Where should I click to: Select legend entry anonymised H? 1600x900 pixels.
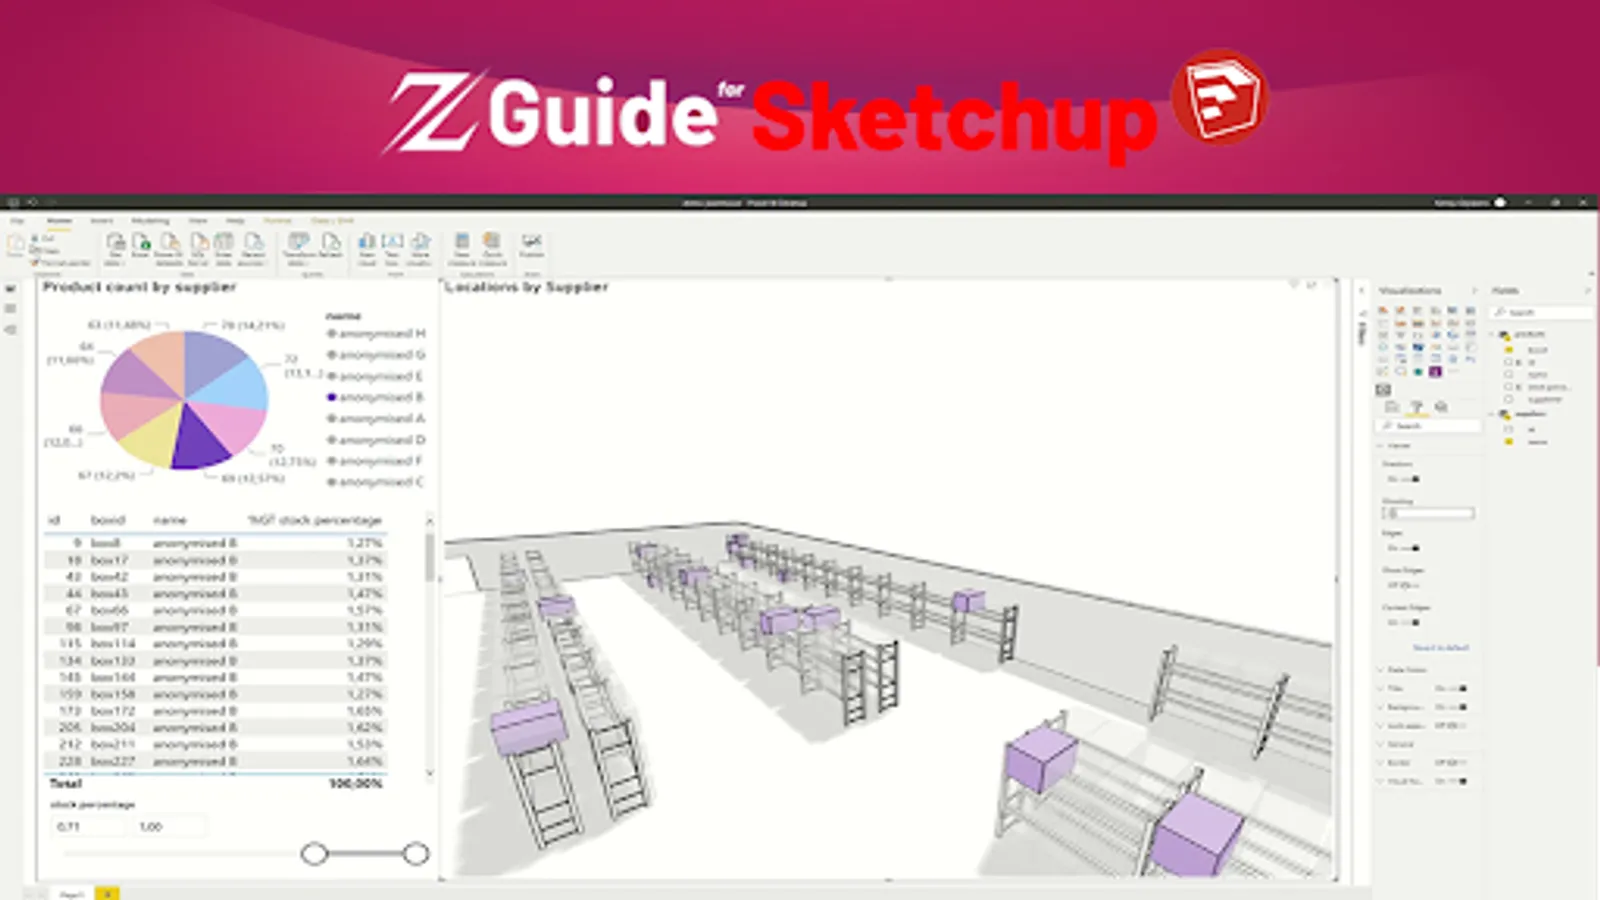[376, 333]
